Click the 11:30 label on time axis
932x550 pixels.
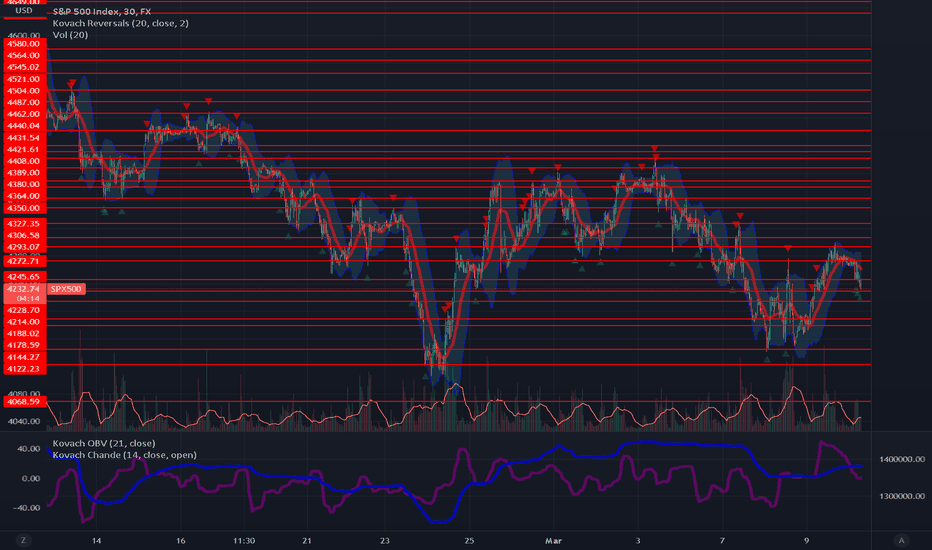(x=244, y=540)
